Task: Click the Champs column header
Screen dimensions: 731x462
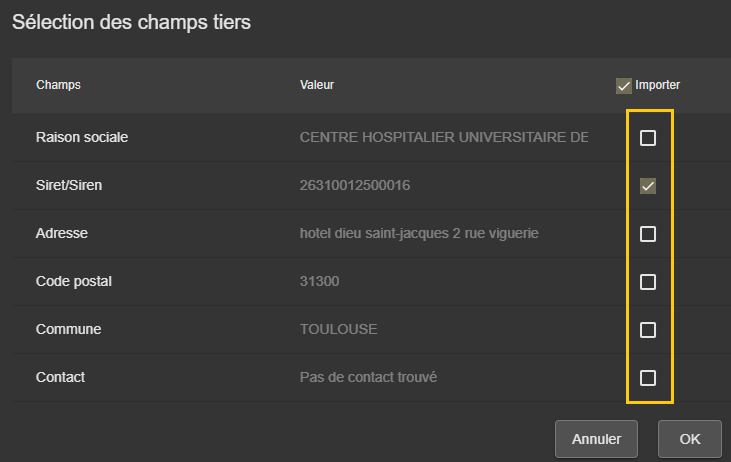Action: 58,85
